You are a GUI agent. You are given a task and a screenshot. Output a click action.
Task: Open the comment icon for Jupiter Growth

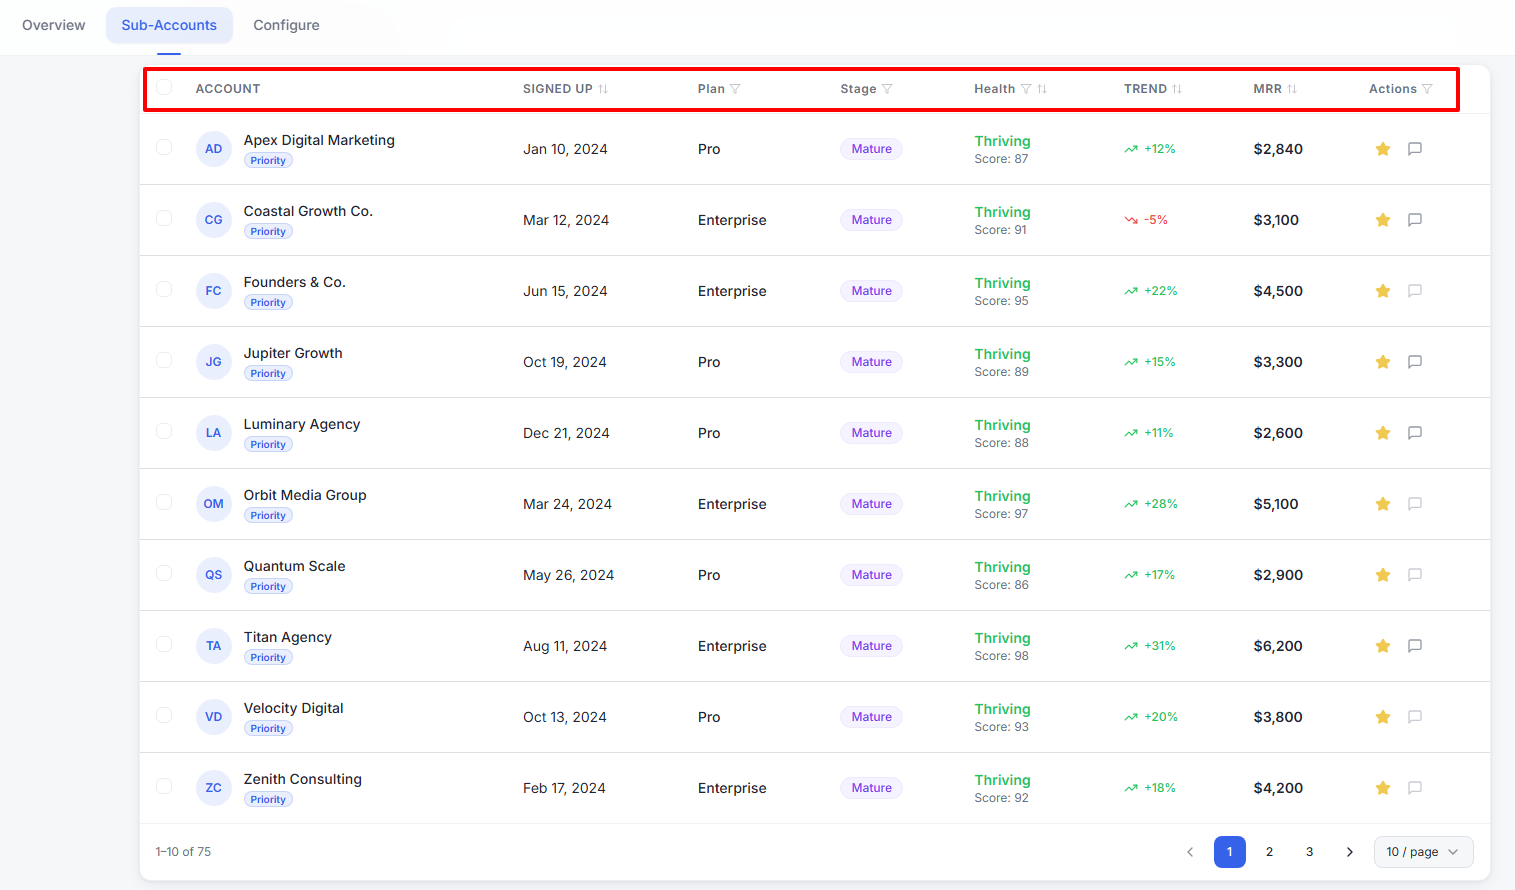click(x=1415, y=362)
